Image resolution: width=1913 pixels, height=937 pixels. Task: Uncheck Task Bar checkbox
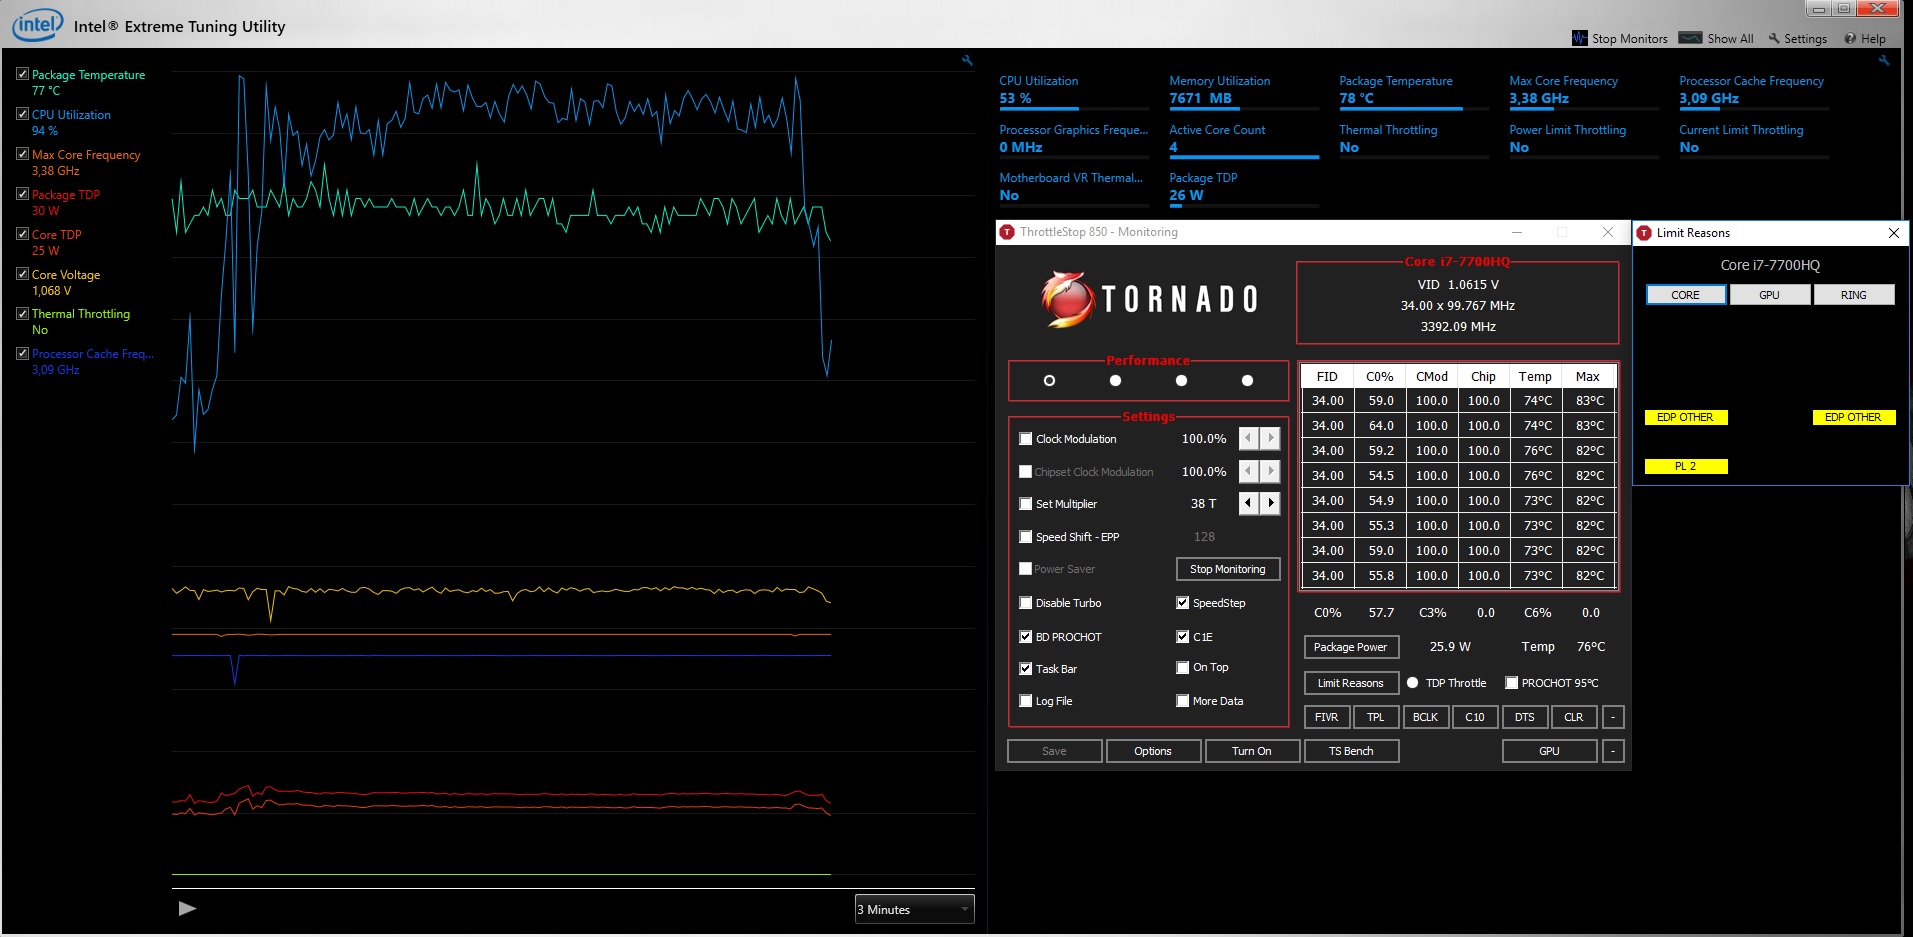1025,669
